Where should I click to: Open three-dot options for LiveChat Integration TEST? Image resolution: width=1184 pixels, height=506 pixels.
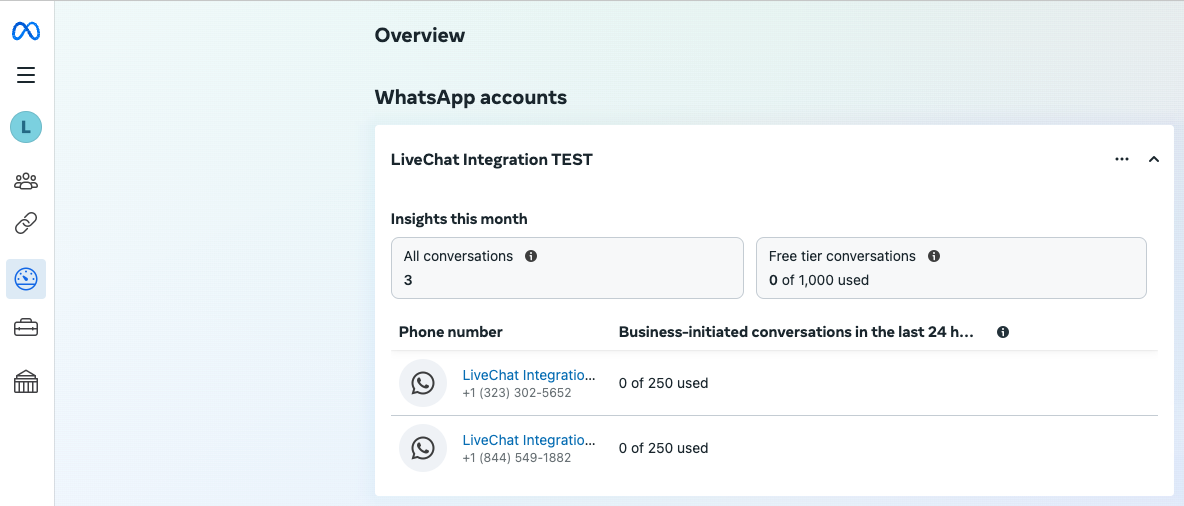(x=1122, y=159)
